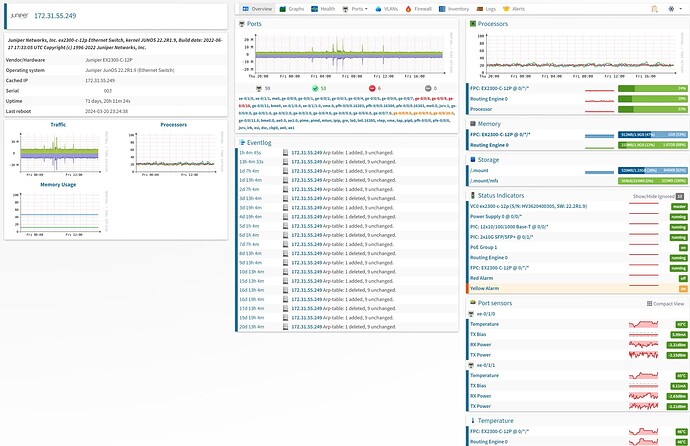Click the xe-0/1/1 RX Power sensor row
The height and width of the screenshot is (446, 690).
[x=577, y=396]
